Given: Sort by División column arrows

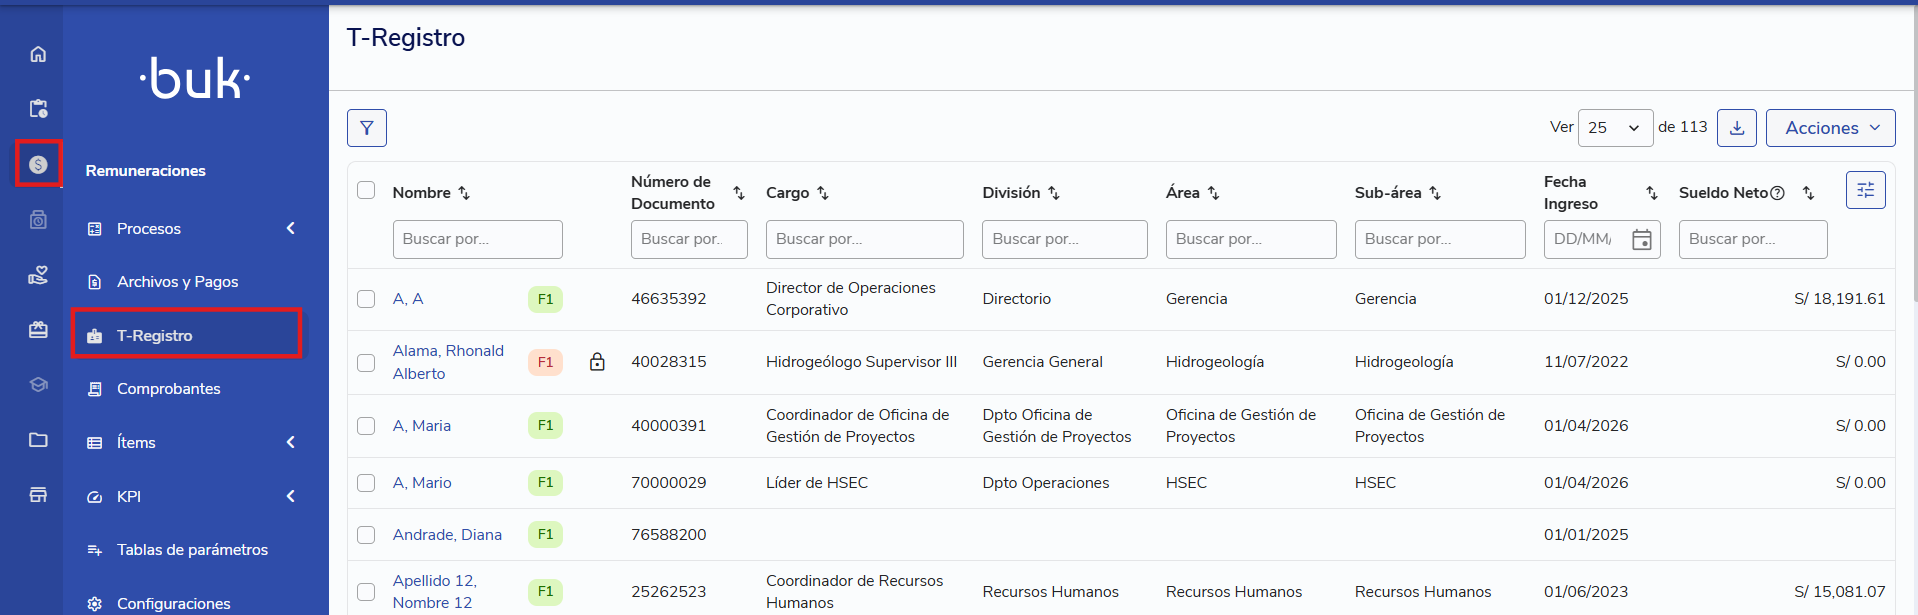Looking at the screenshot, I should (1054, 193).
